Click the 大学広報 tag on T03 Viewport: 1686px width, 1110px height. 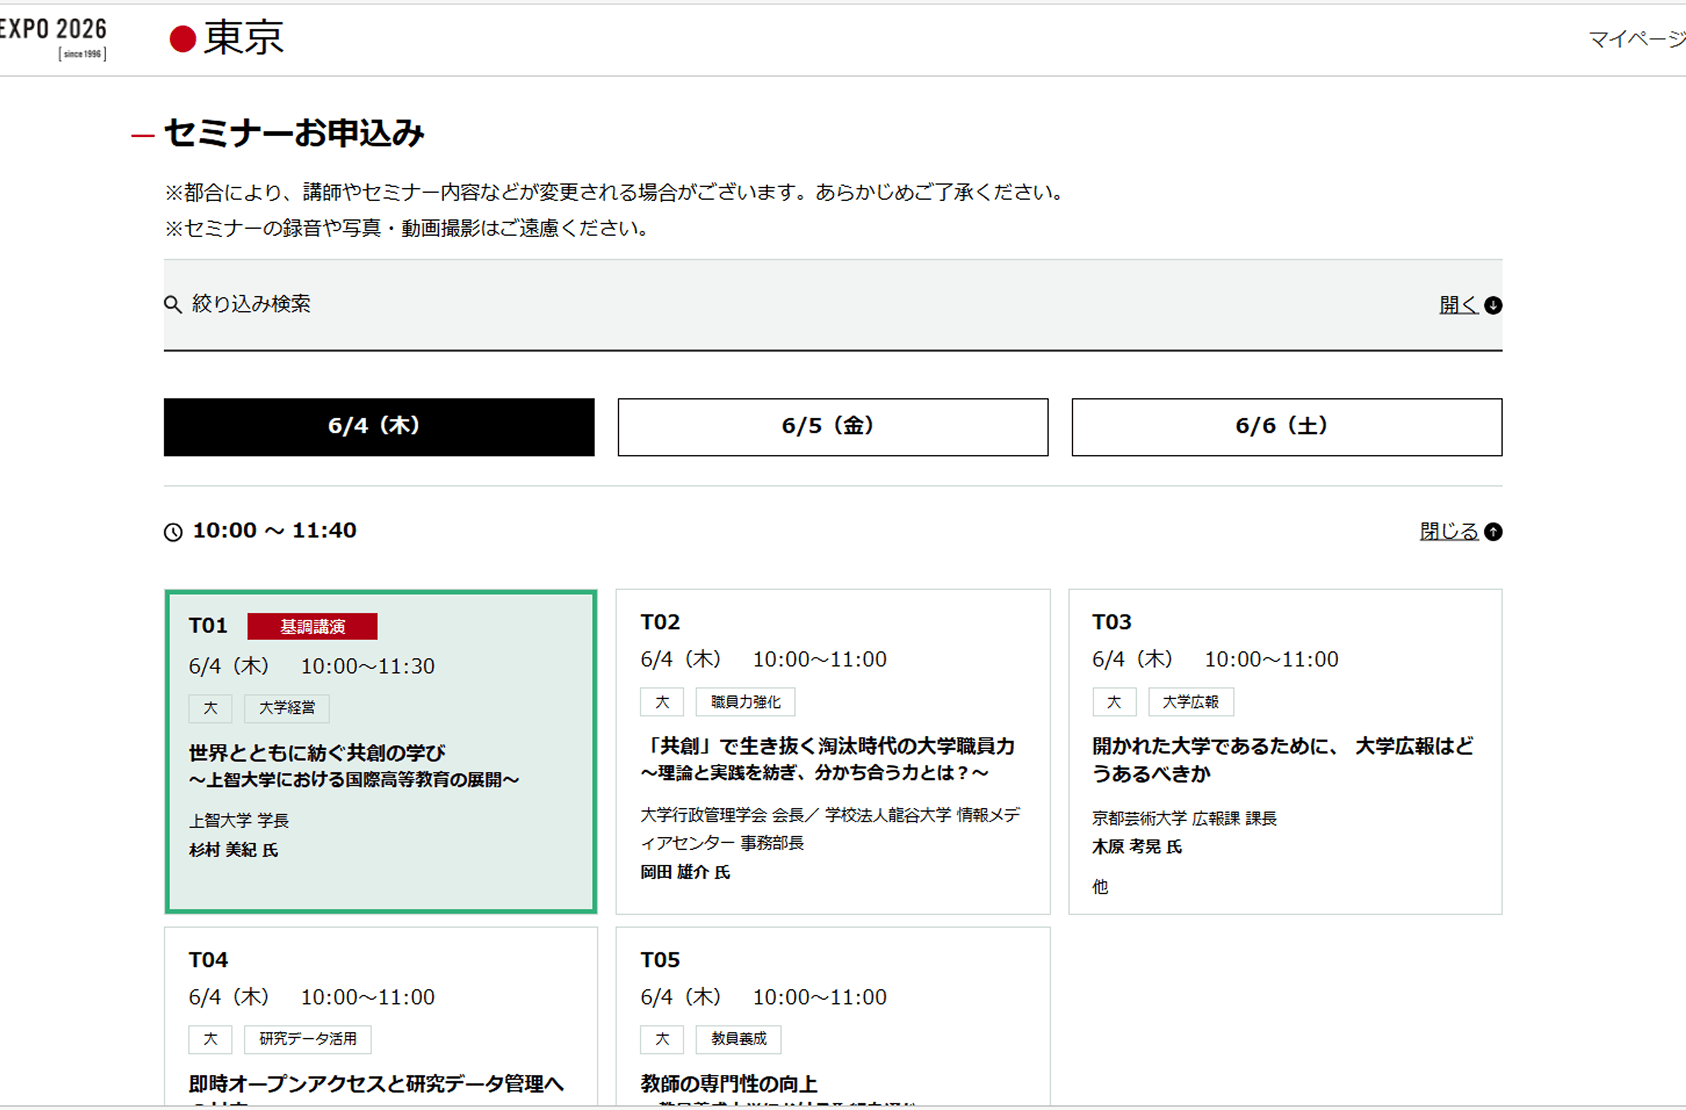(x=1190, y=702)
